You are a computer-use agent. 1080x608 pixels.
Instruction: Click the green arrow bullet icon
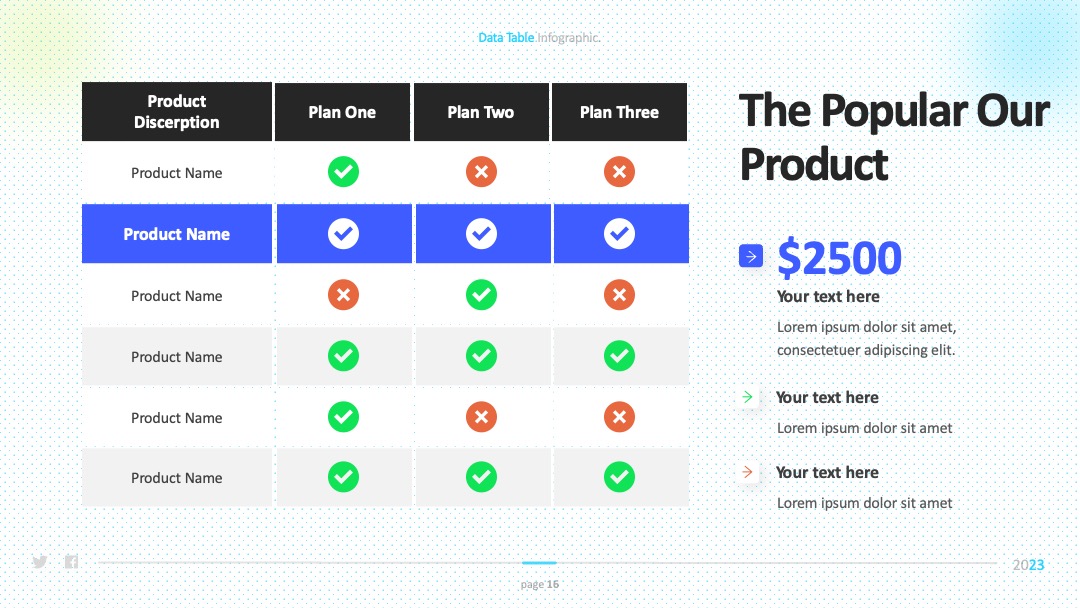(x=747, y=397)
